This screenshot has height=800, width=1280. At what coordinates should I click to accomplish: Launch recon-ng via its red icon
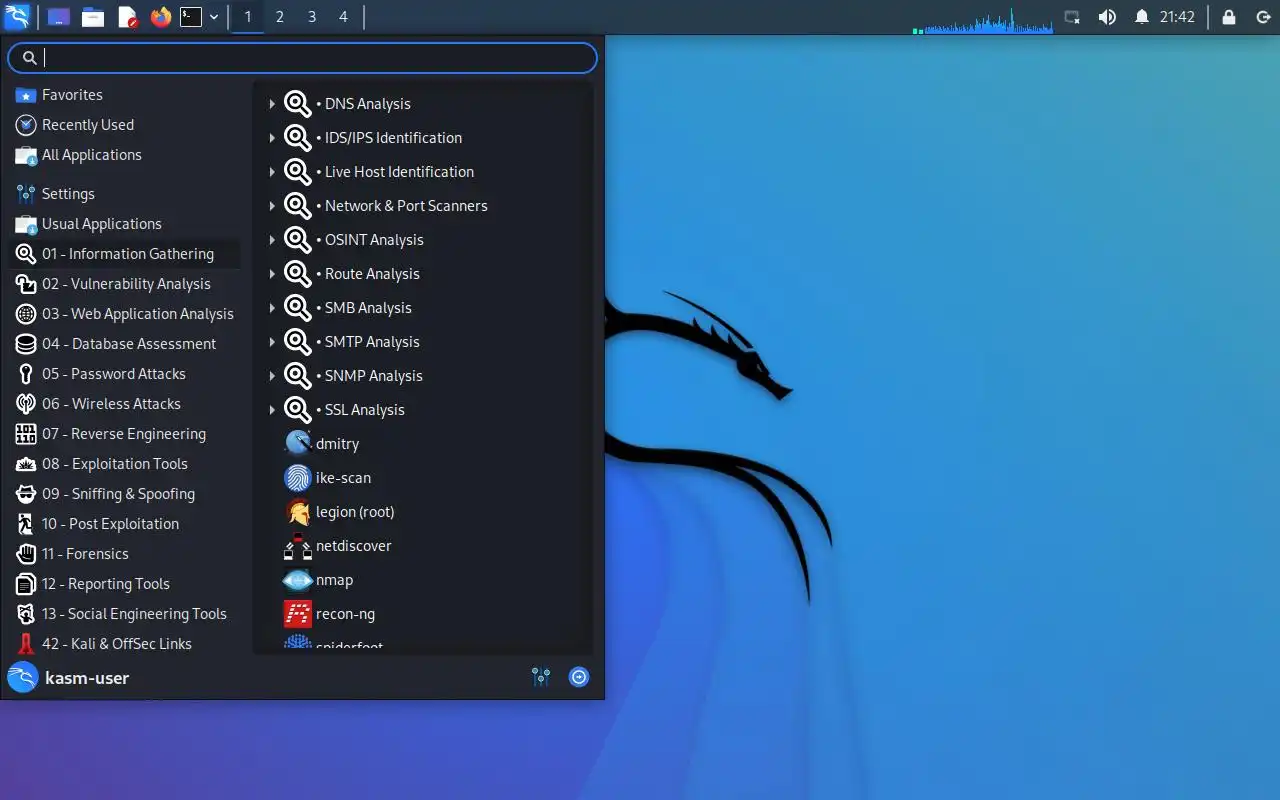pyautogui.click(x=298, y=614)
